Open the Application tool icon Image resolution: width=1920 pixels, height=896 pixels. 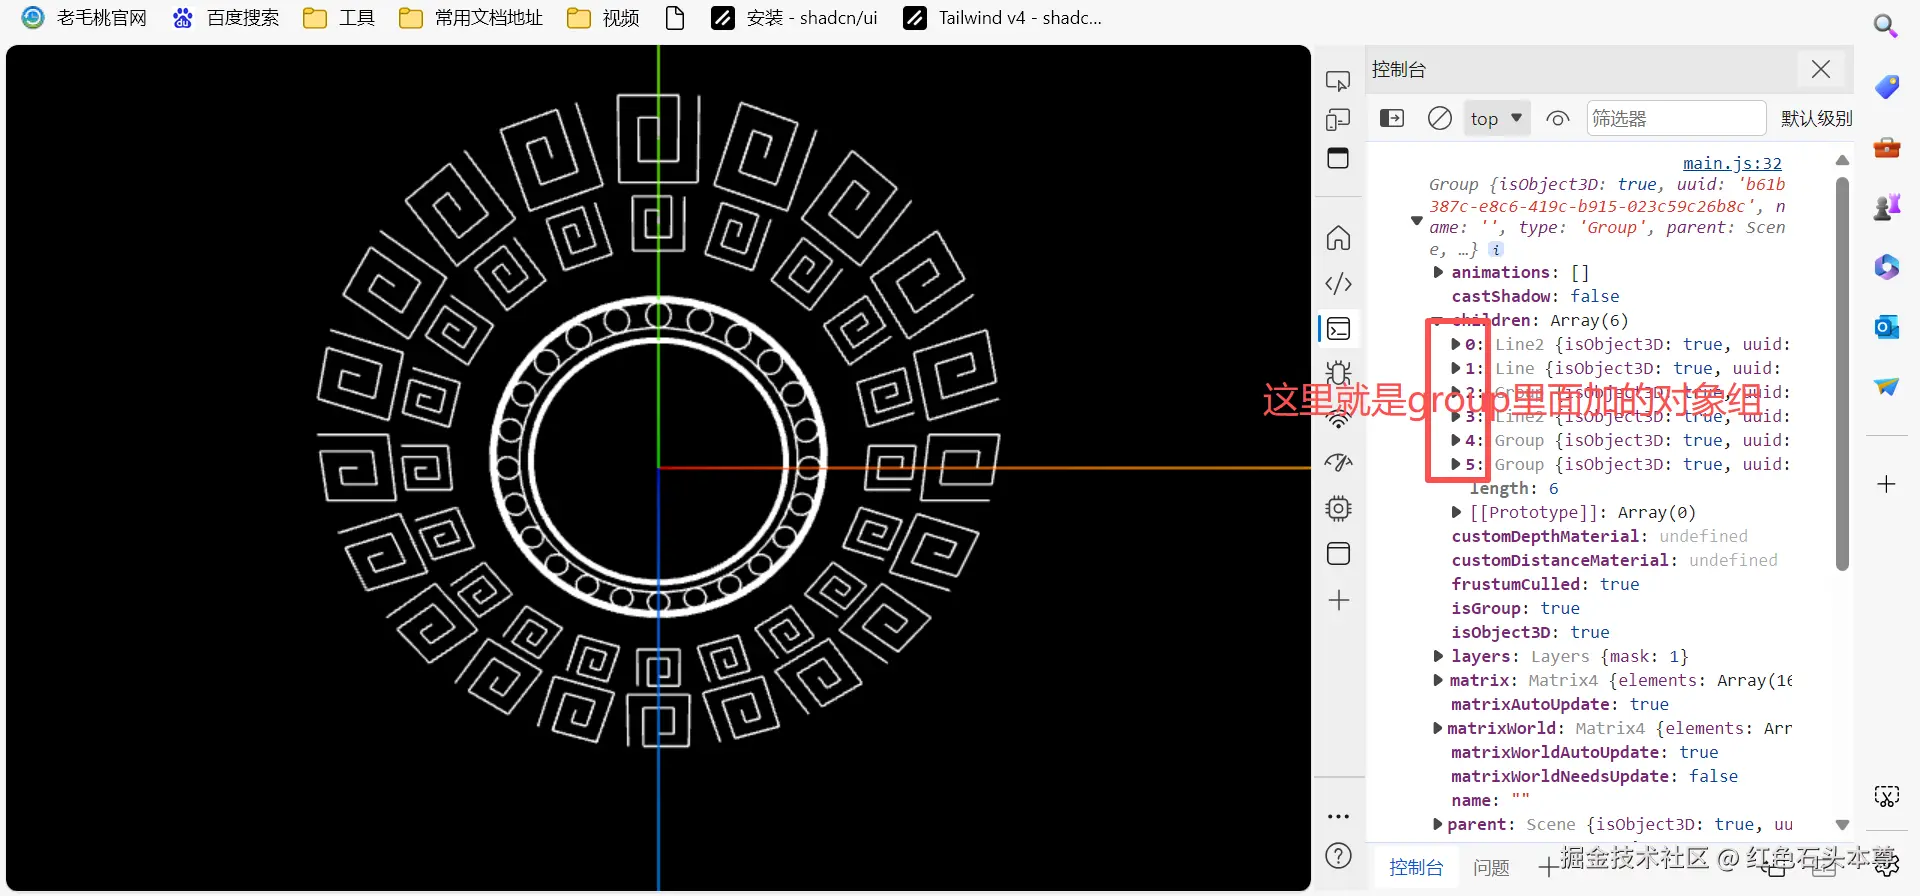coord(1338,554)
